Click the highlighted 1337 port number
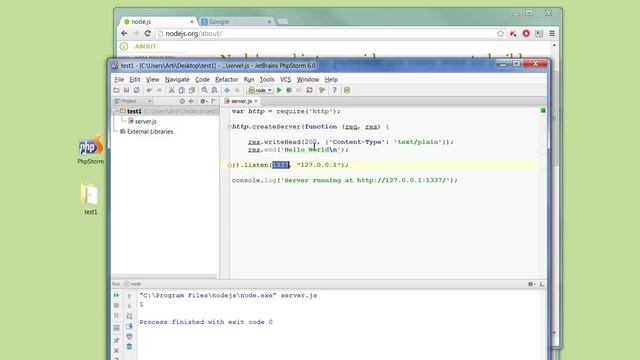The width and height of the screenshot is (640, 360). 280,165
